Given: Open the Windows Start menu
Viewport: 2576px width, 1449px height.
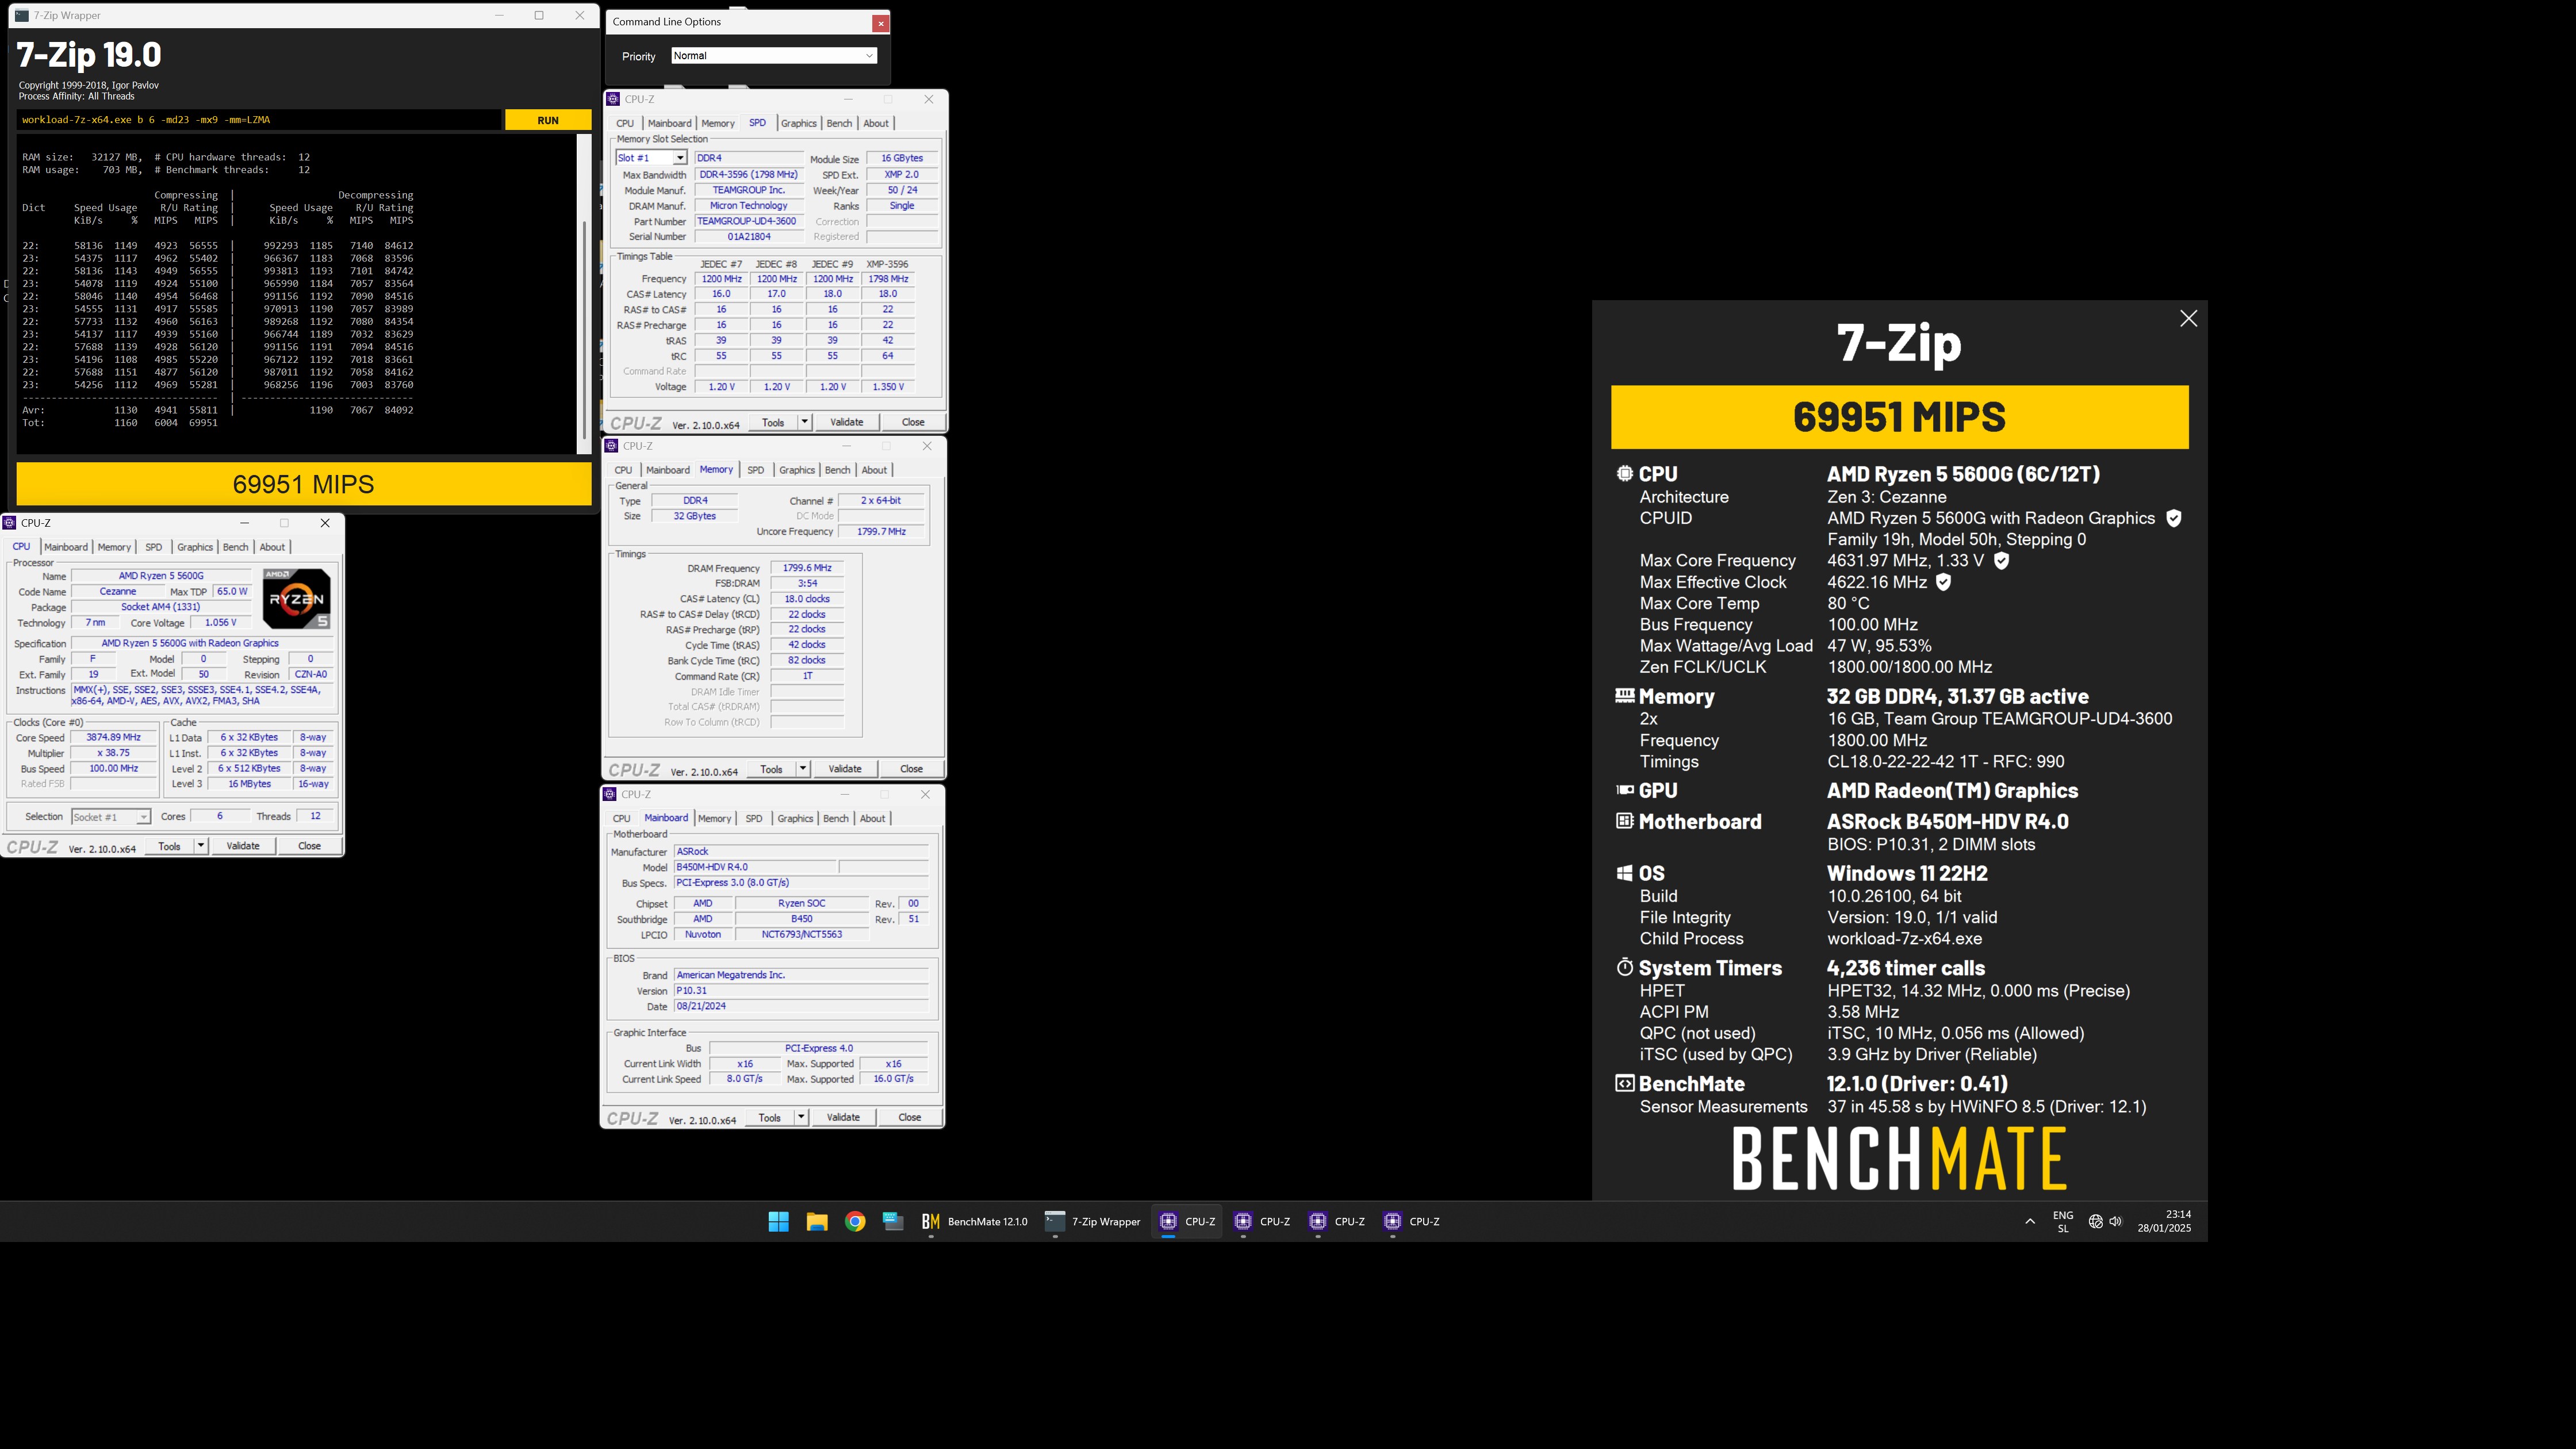Looking at the screenshot, I should tap(778, 1221).
